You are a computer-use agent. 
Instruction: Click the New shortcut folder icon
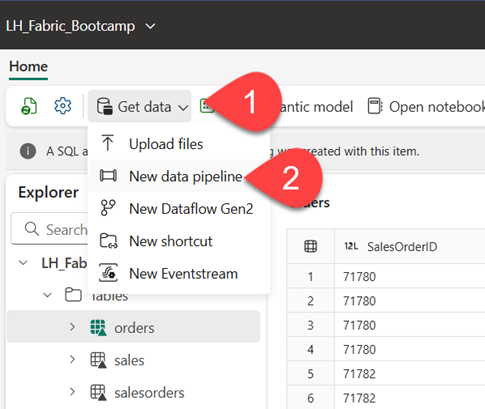pyautogui.click(x=108, y=241)
